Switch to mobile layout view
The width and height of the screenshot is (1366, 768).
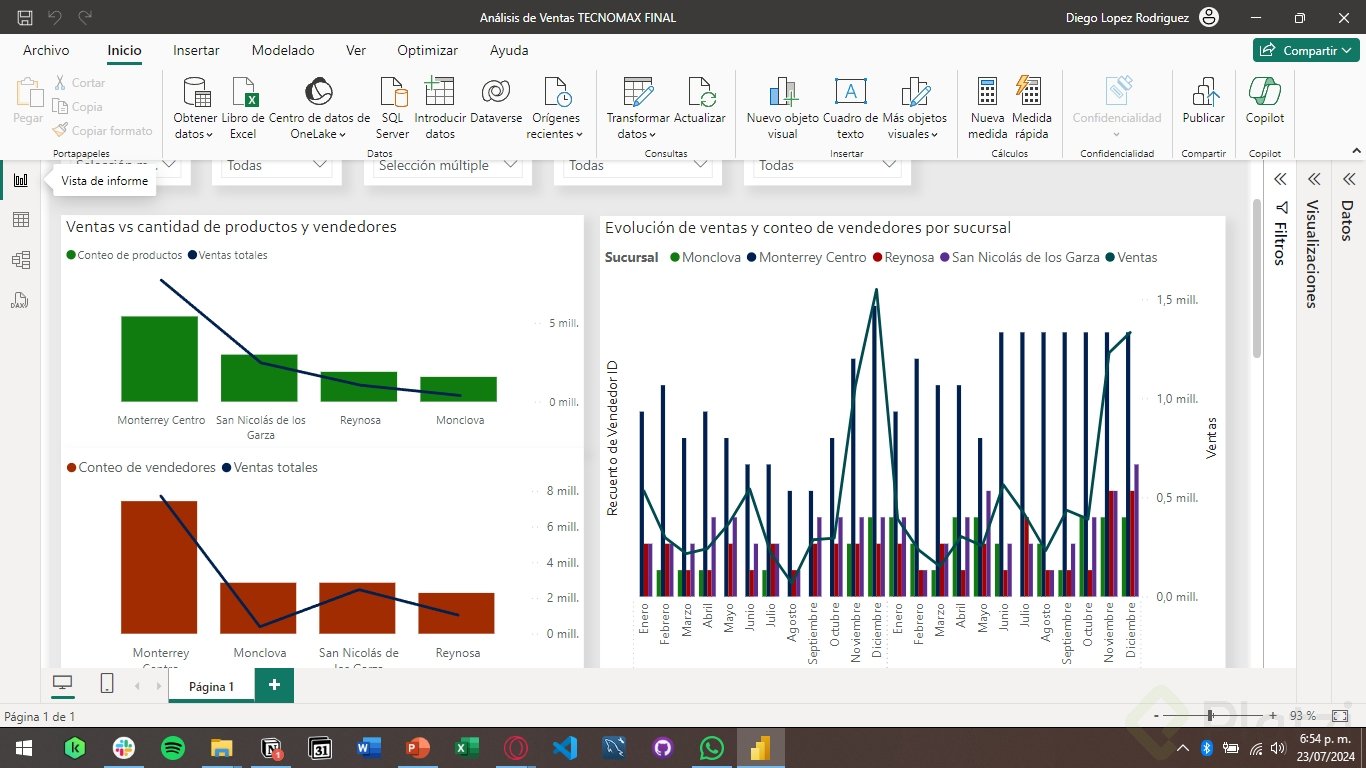(107, 683)
